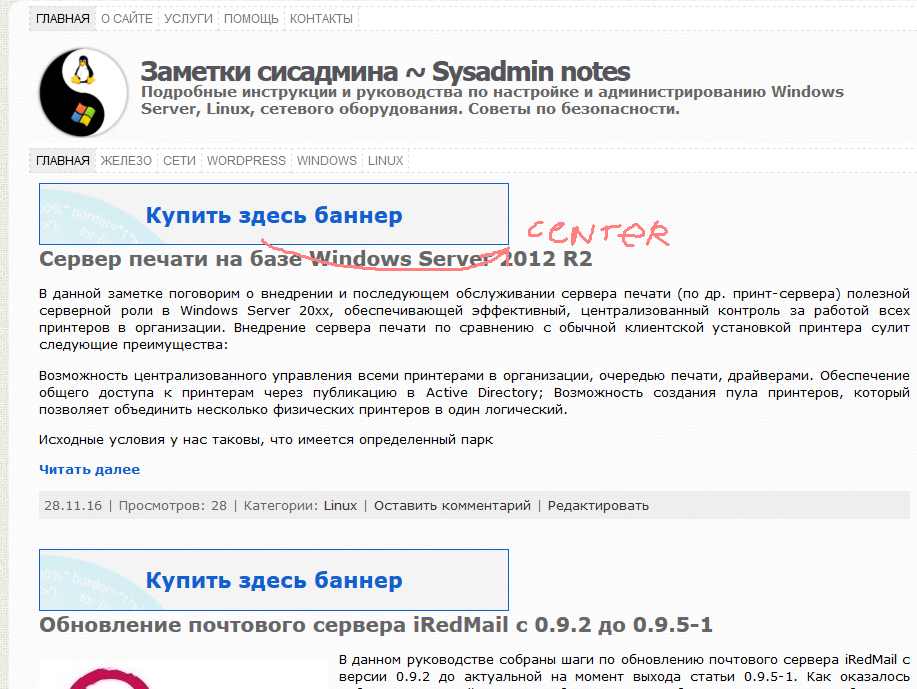The image size is (917, 689).
Task: Open the Обновление почтового сервера iRedMail article
Action: pos(376,625)
